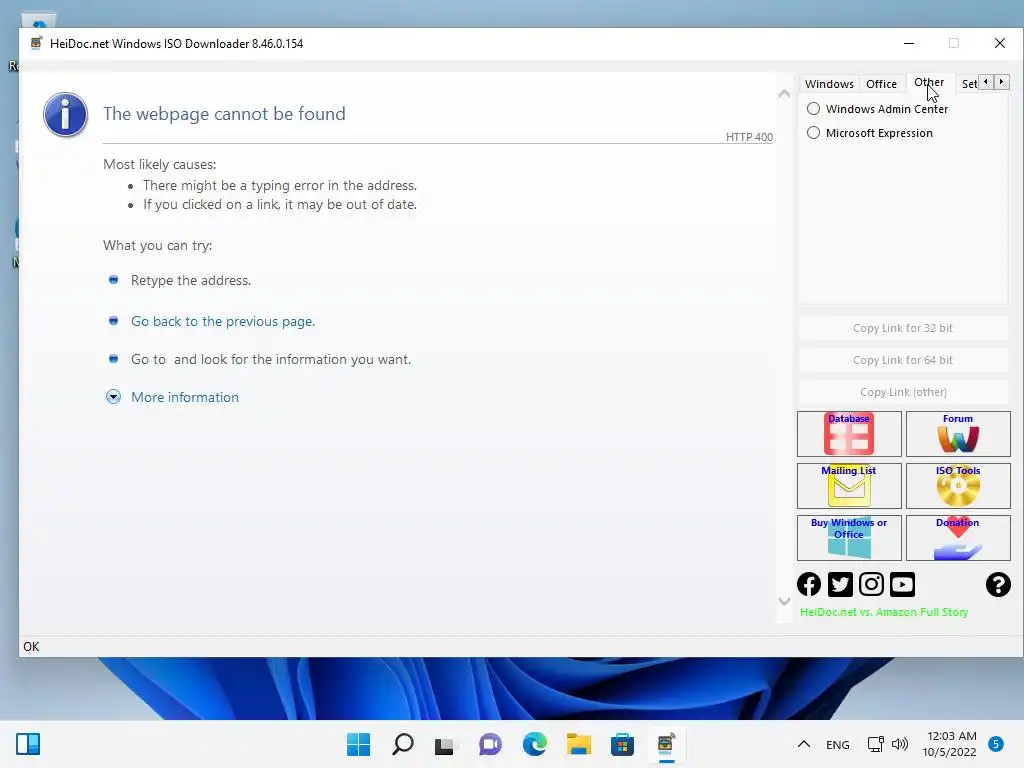Open the Chat app on taskbar

click(490, 744)
